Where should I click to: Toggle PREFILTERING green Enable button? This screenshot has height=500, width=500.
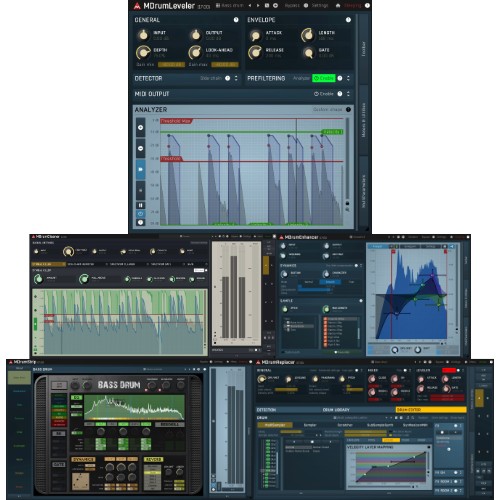point(324,78)
